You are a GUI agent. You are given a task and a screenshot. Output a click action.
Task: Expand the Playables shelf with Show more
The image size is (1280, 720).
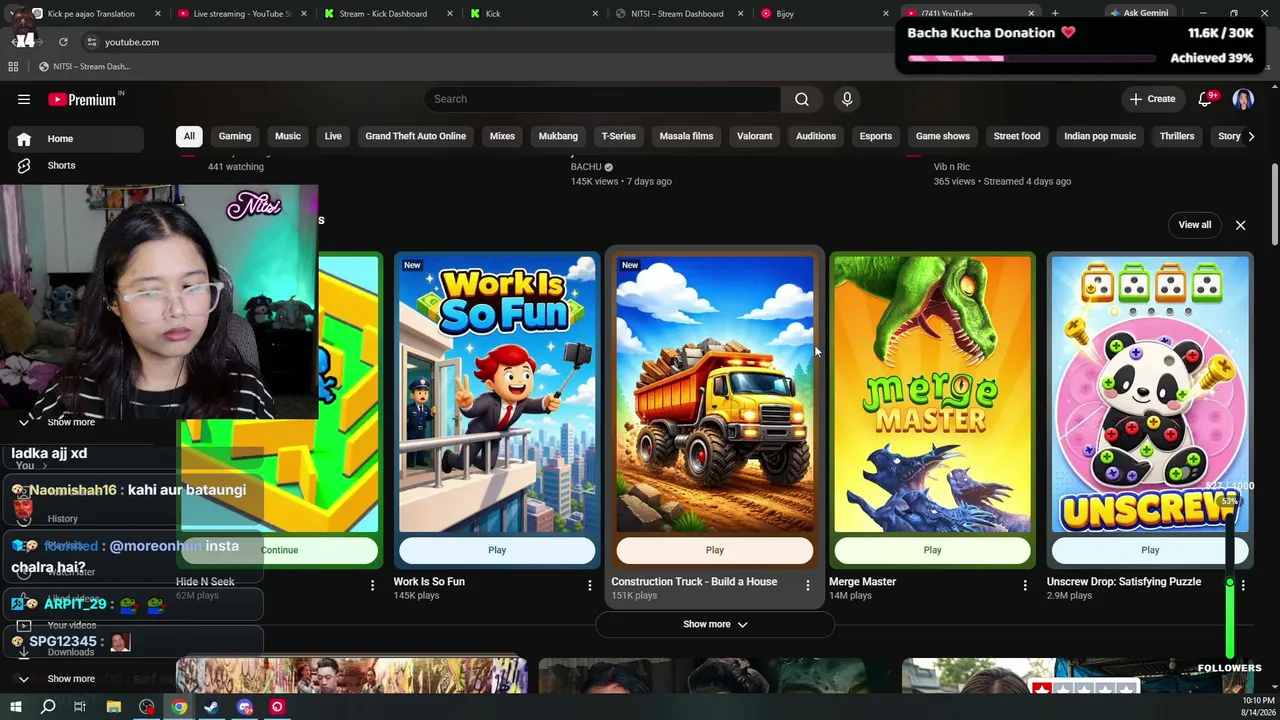pyautogui.click(x=715, y=624)
